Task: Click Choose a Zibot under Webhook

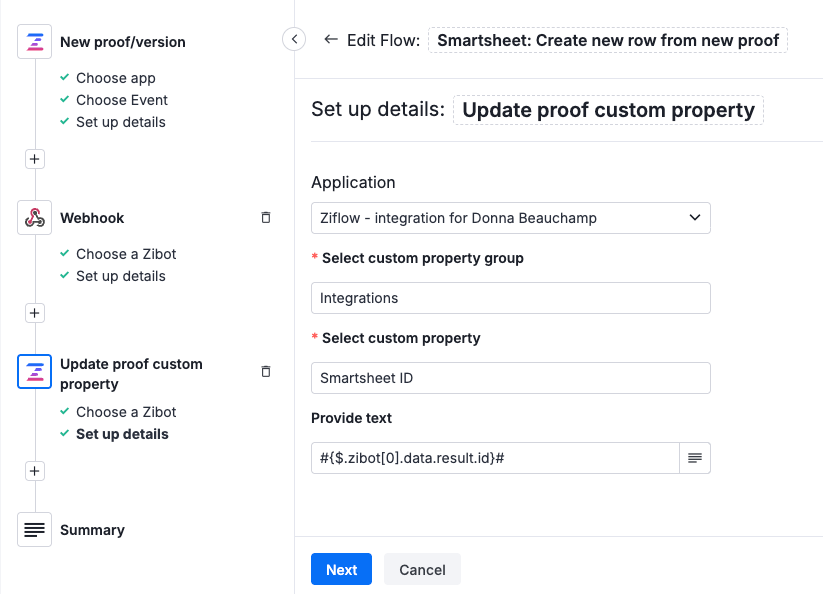Action: 125,254
